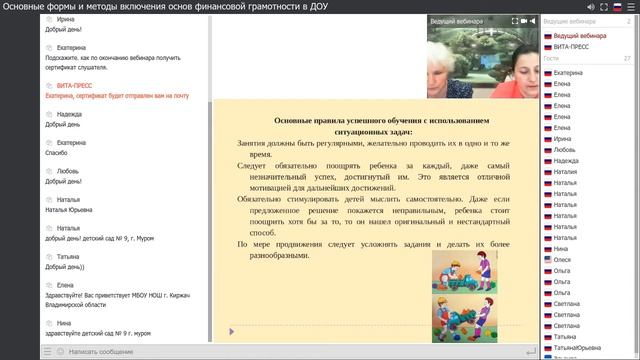Viewport: 640px width, 360px height.
Task: Select guest Ирина in the participants list
Action: coord(562,139)
